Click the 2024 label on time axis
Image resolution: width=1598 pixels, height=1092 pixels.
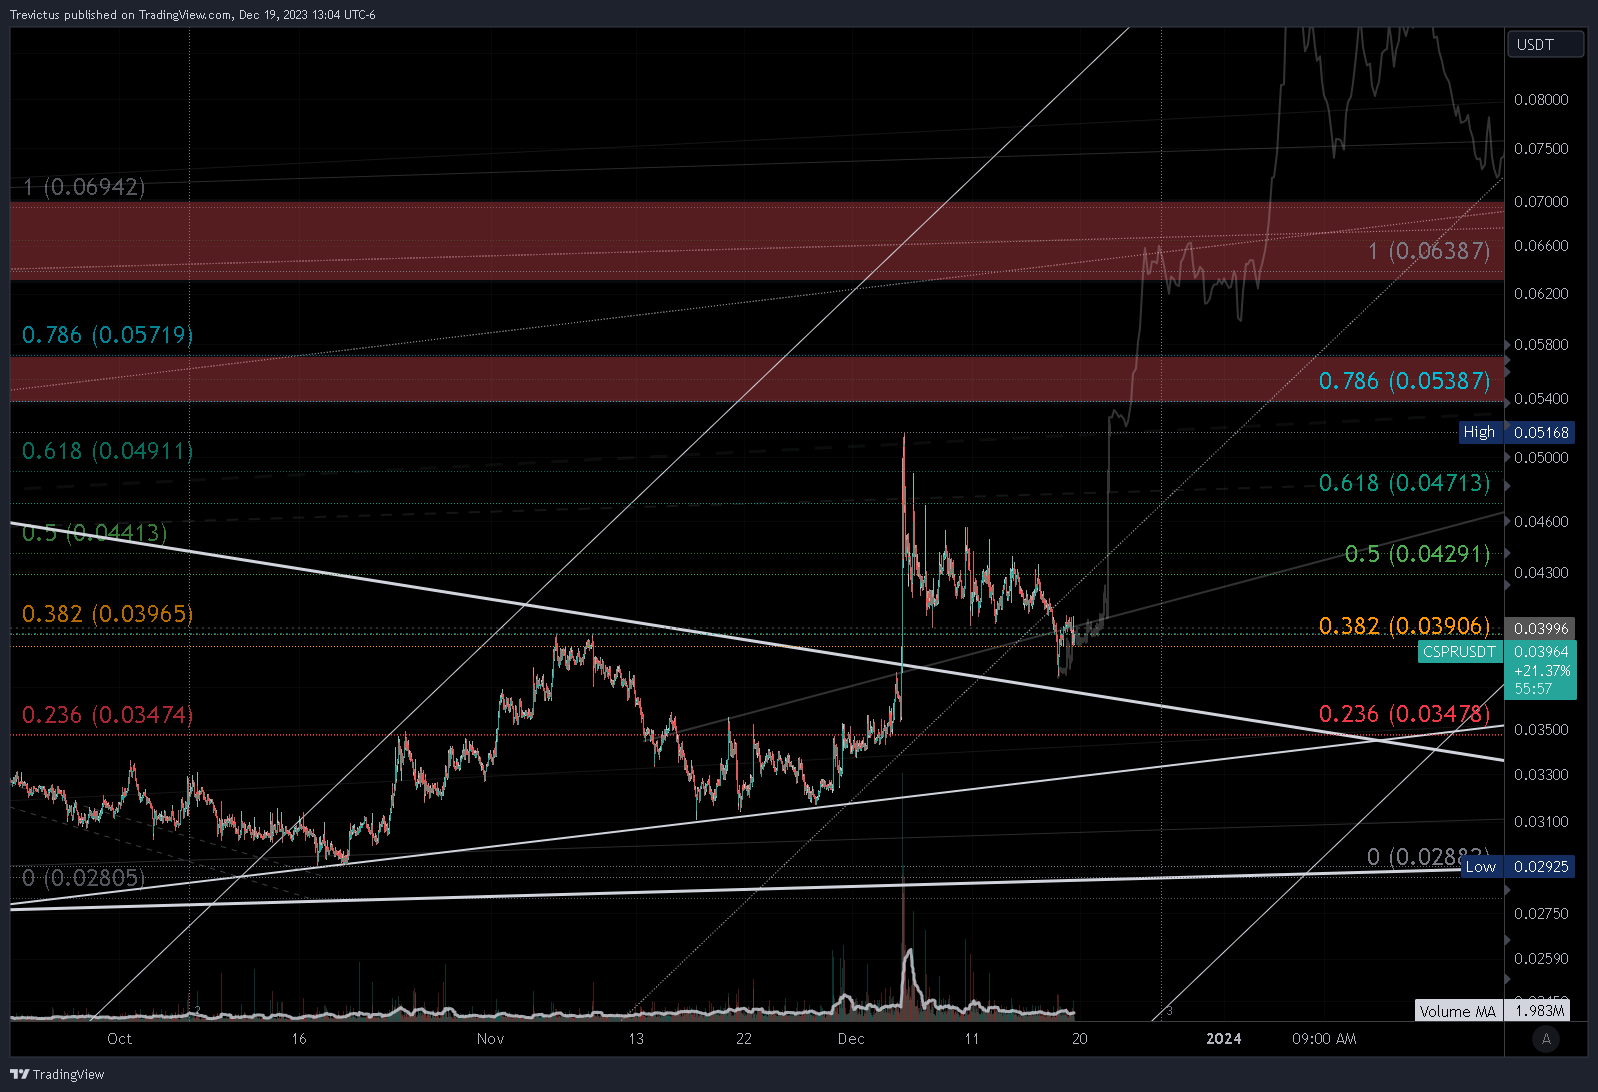point(1224,1039)
